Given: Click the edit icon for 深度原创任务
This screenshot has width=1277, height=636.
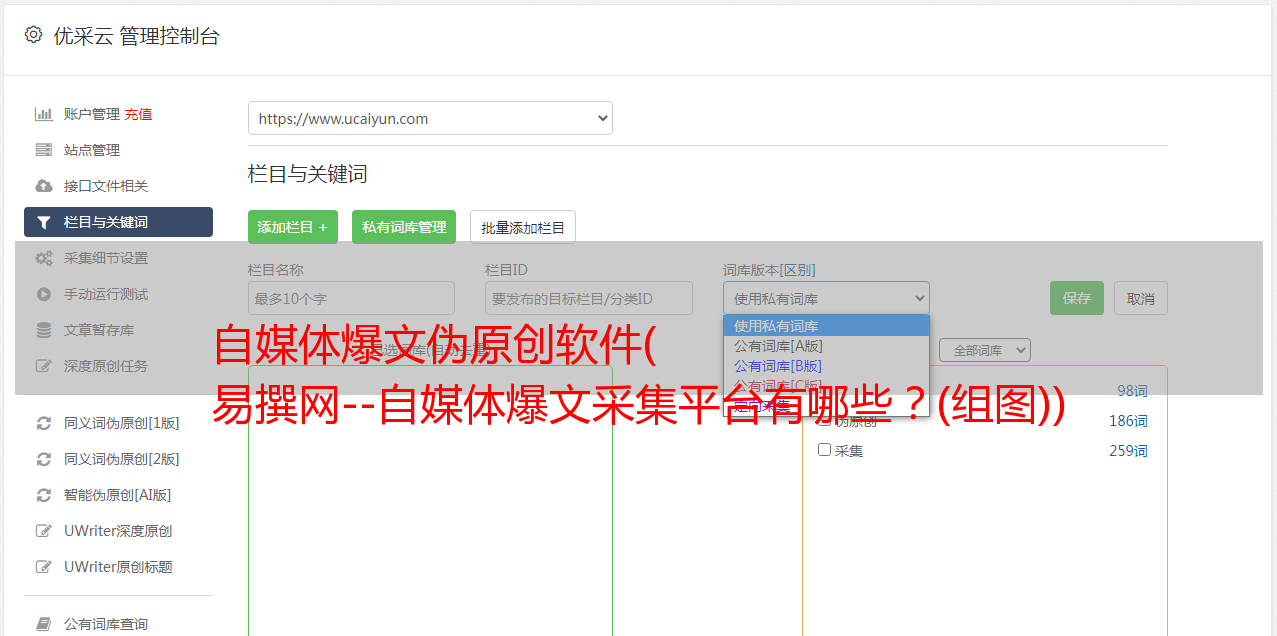Looking at the screenshot, I should click(x=44, y=366).
